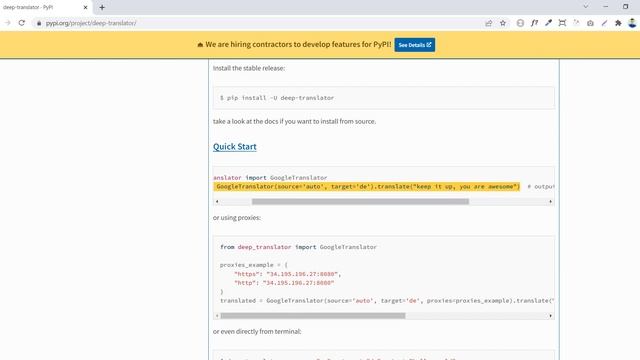
Task: Click the 'Install the stable release:' text
Action: (x=249, y=68)
